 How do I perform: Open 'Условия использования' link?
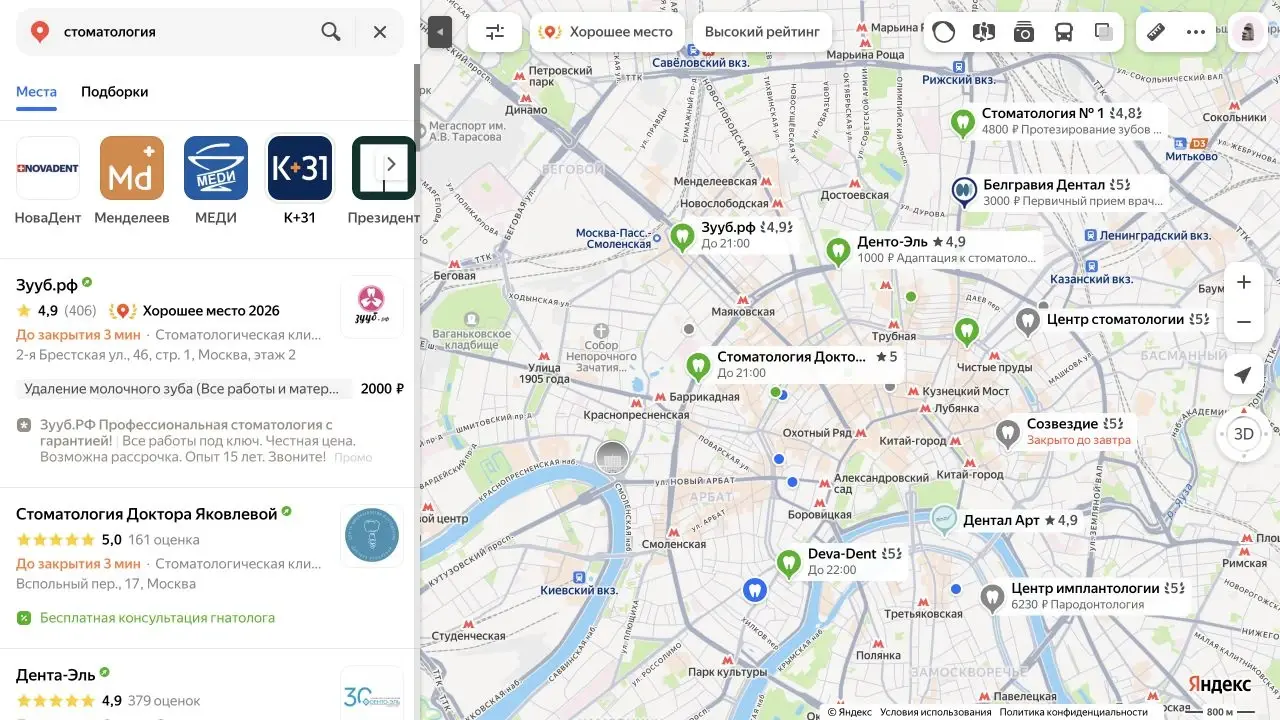[936, 712]
